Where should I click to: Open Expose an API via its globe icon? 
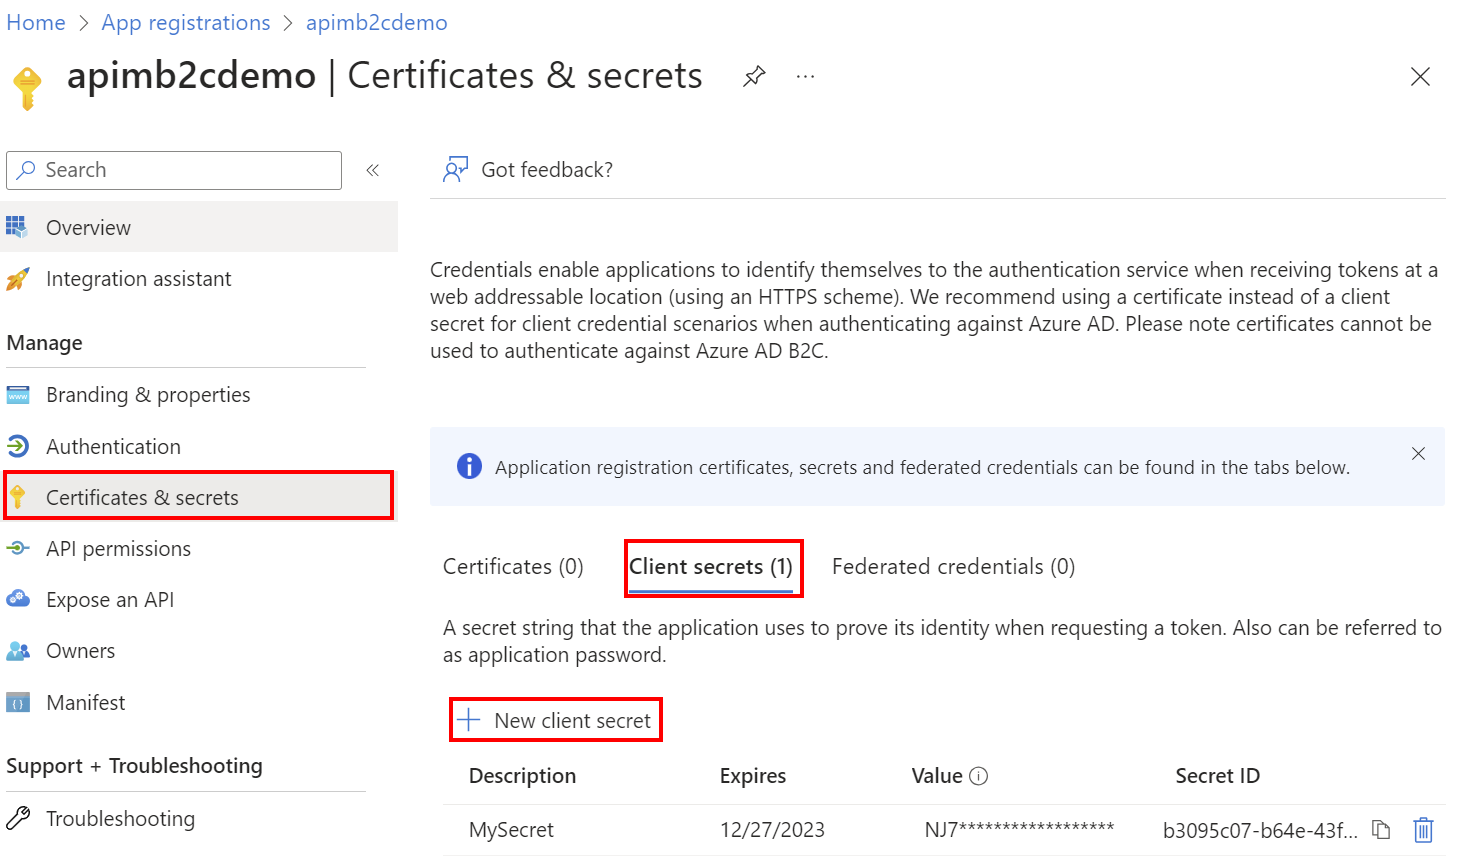[x=17, y=599]
